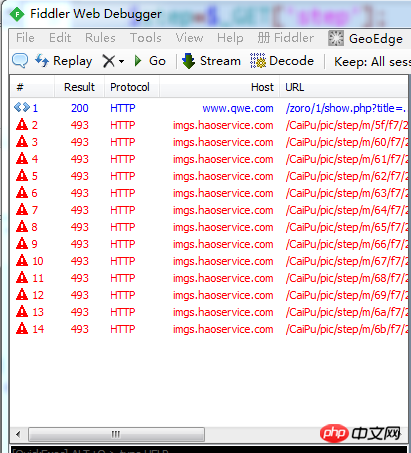Viewport: 411px width, 453px height.
Task: Click warning icon of session 5
Action: [x=22, y=176]
